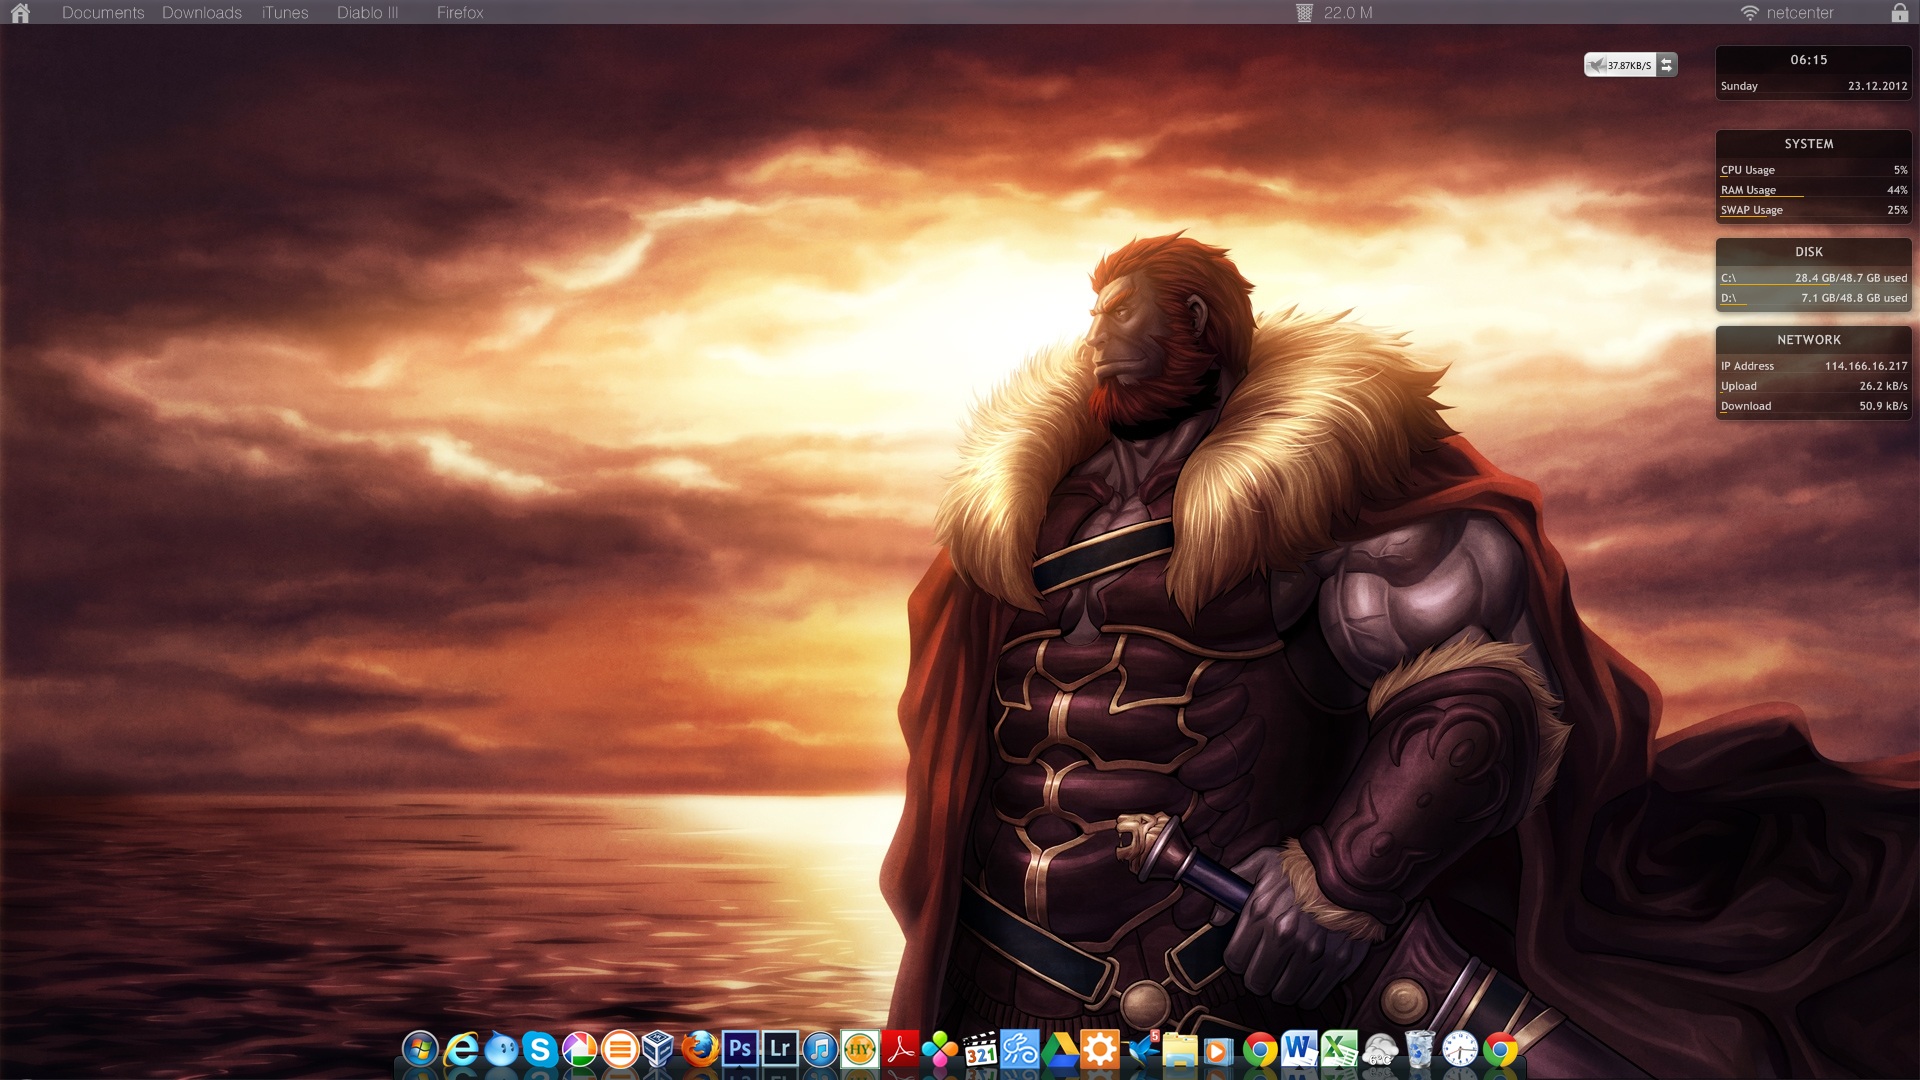
Task: Switch to Microsoft Excel in dock
Action: (1339, 1050)
